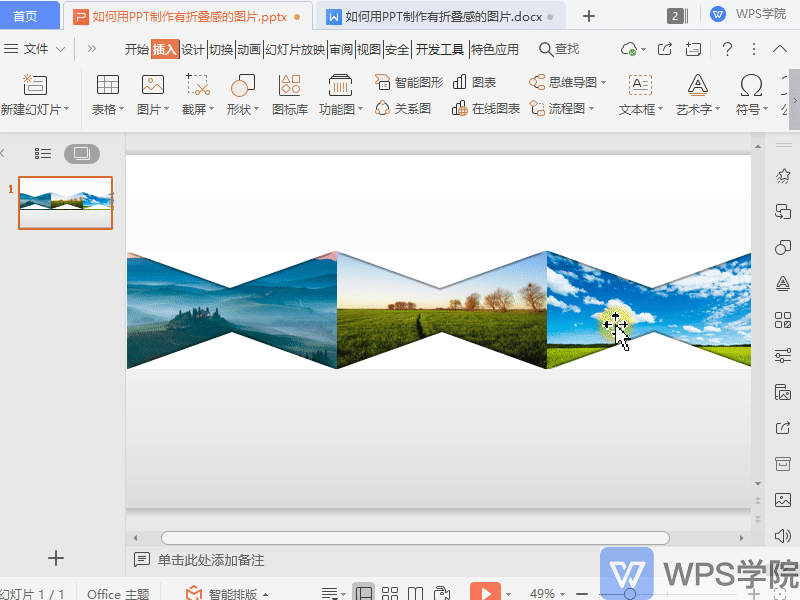
Task: Insert a relationship diagram (关系图)
Action: click(403, 108)
